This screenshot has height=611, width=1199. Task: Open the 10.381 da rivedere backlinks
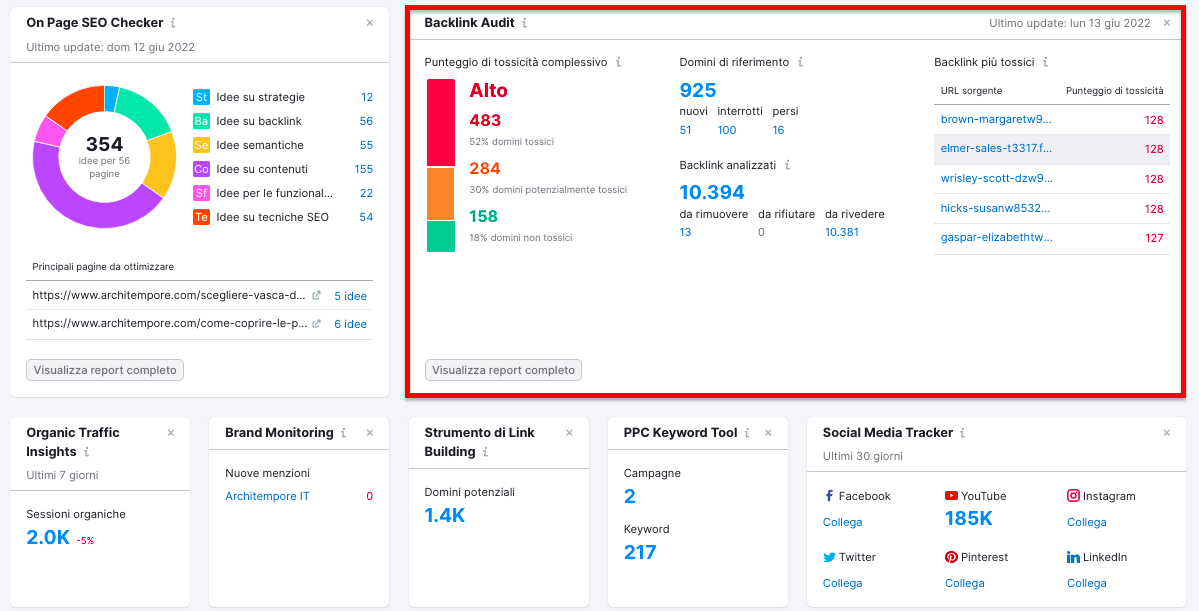[x=841, y=232]
